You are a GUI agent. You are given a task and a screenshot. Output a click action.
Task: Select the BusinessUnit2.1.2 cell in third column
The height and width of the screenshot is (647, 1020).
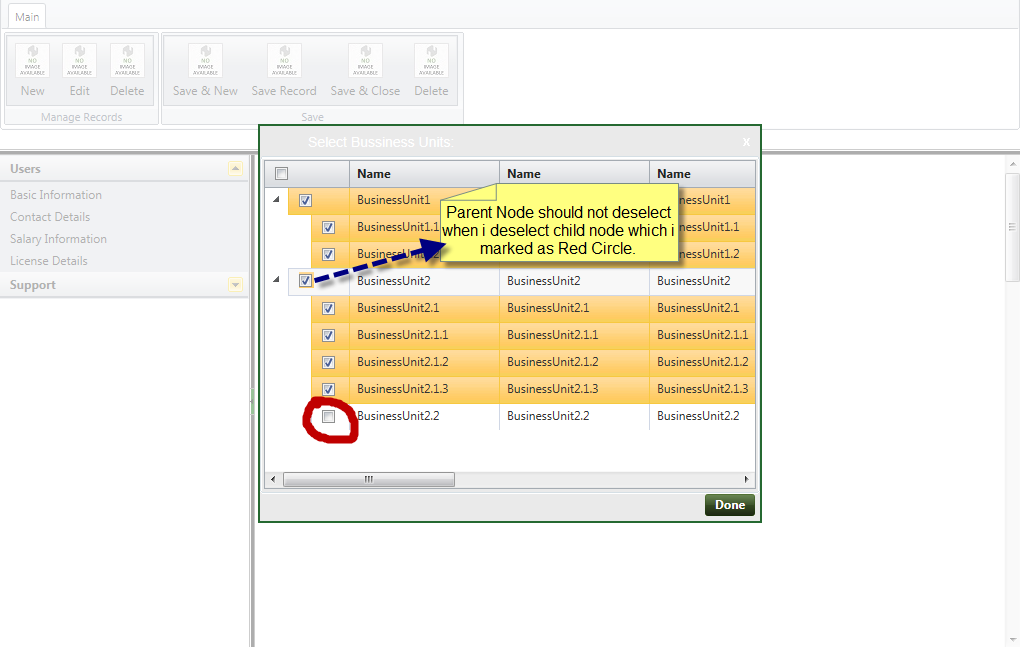(x=703, y=362)
